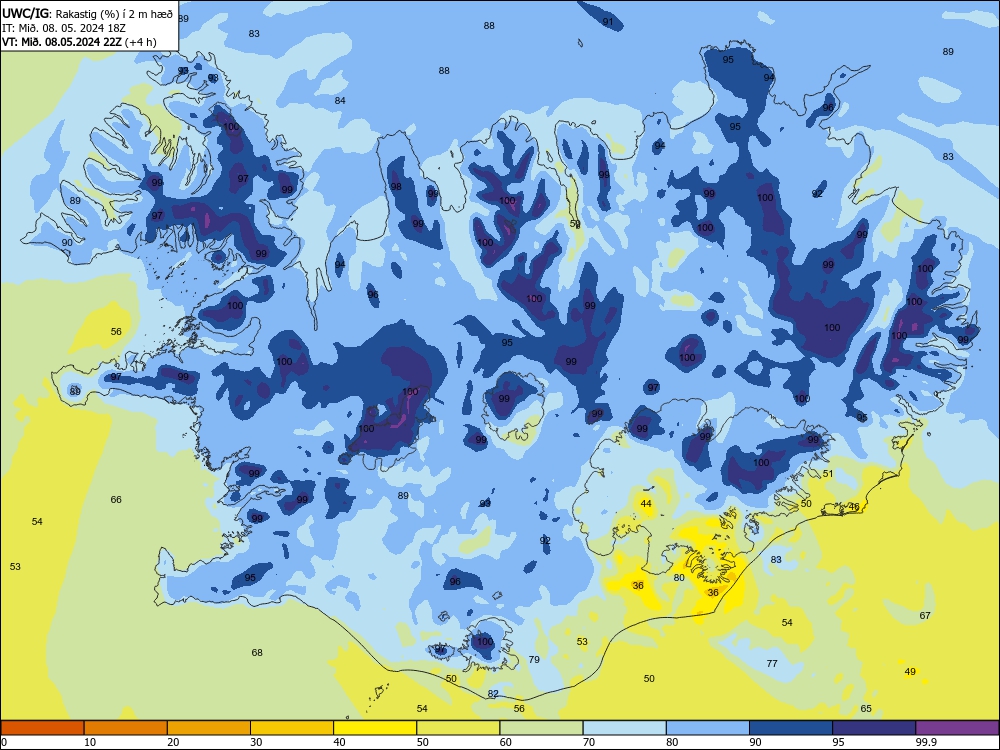Click the humidity value '51' on the map

click(x=828, y=474)
